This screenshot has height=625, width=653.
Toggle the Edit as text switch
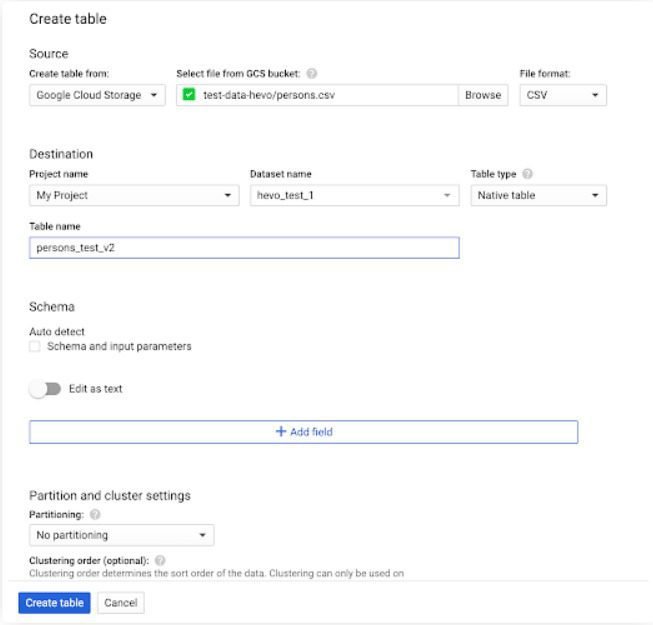(x=45, y=389)
